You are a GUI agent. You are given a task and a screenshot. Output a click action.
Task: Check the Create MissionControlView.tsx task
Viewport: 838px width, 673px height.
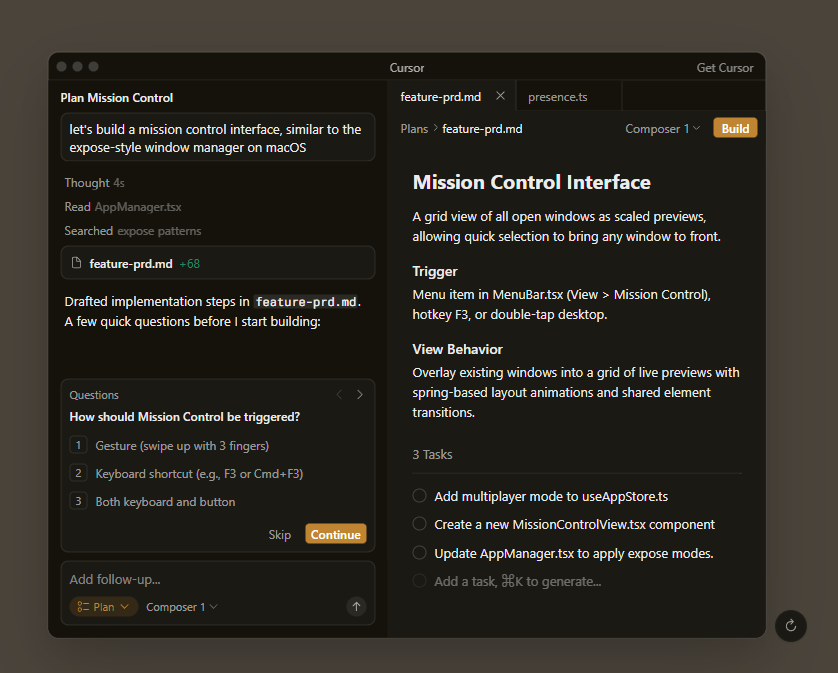tap(419, 524)
